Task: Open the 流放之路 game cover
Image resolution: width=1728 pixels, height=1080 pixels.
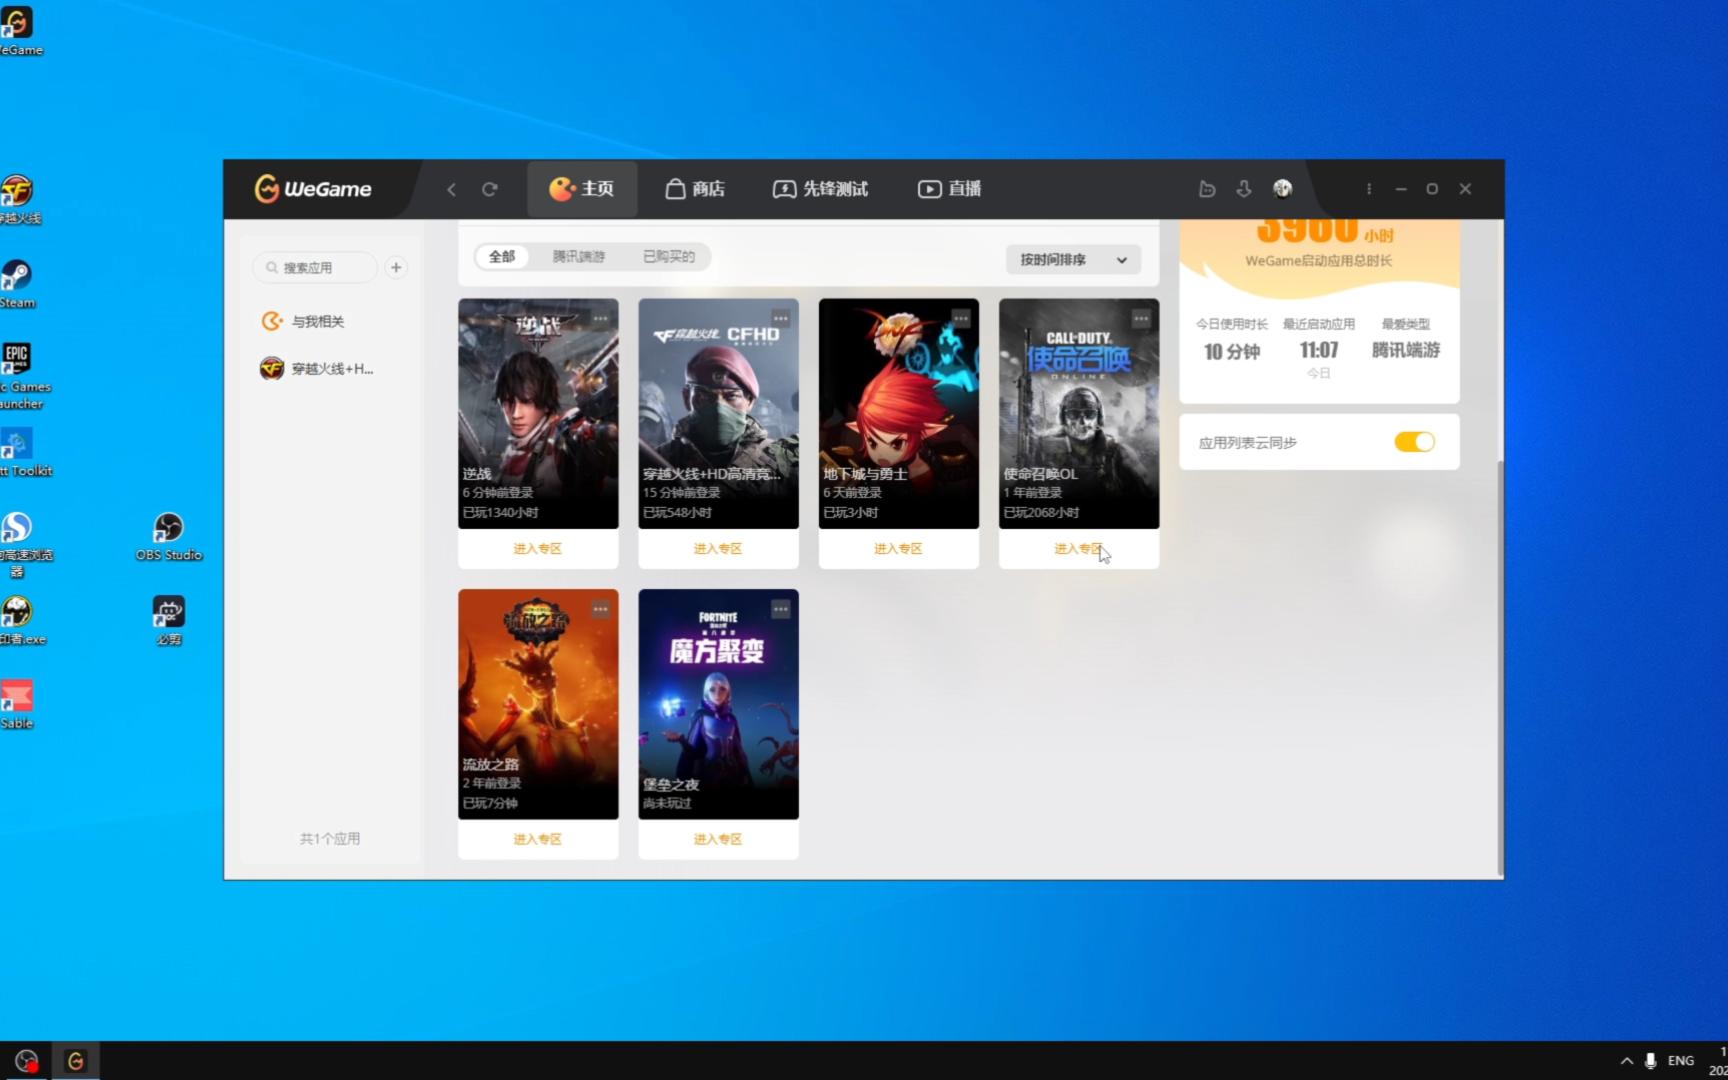Action: (x=538, y=704)
